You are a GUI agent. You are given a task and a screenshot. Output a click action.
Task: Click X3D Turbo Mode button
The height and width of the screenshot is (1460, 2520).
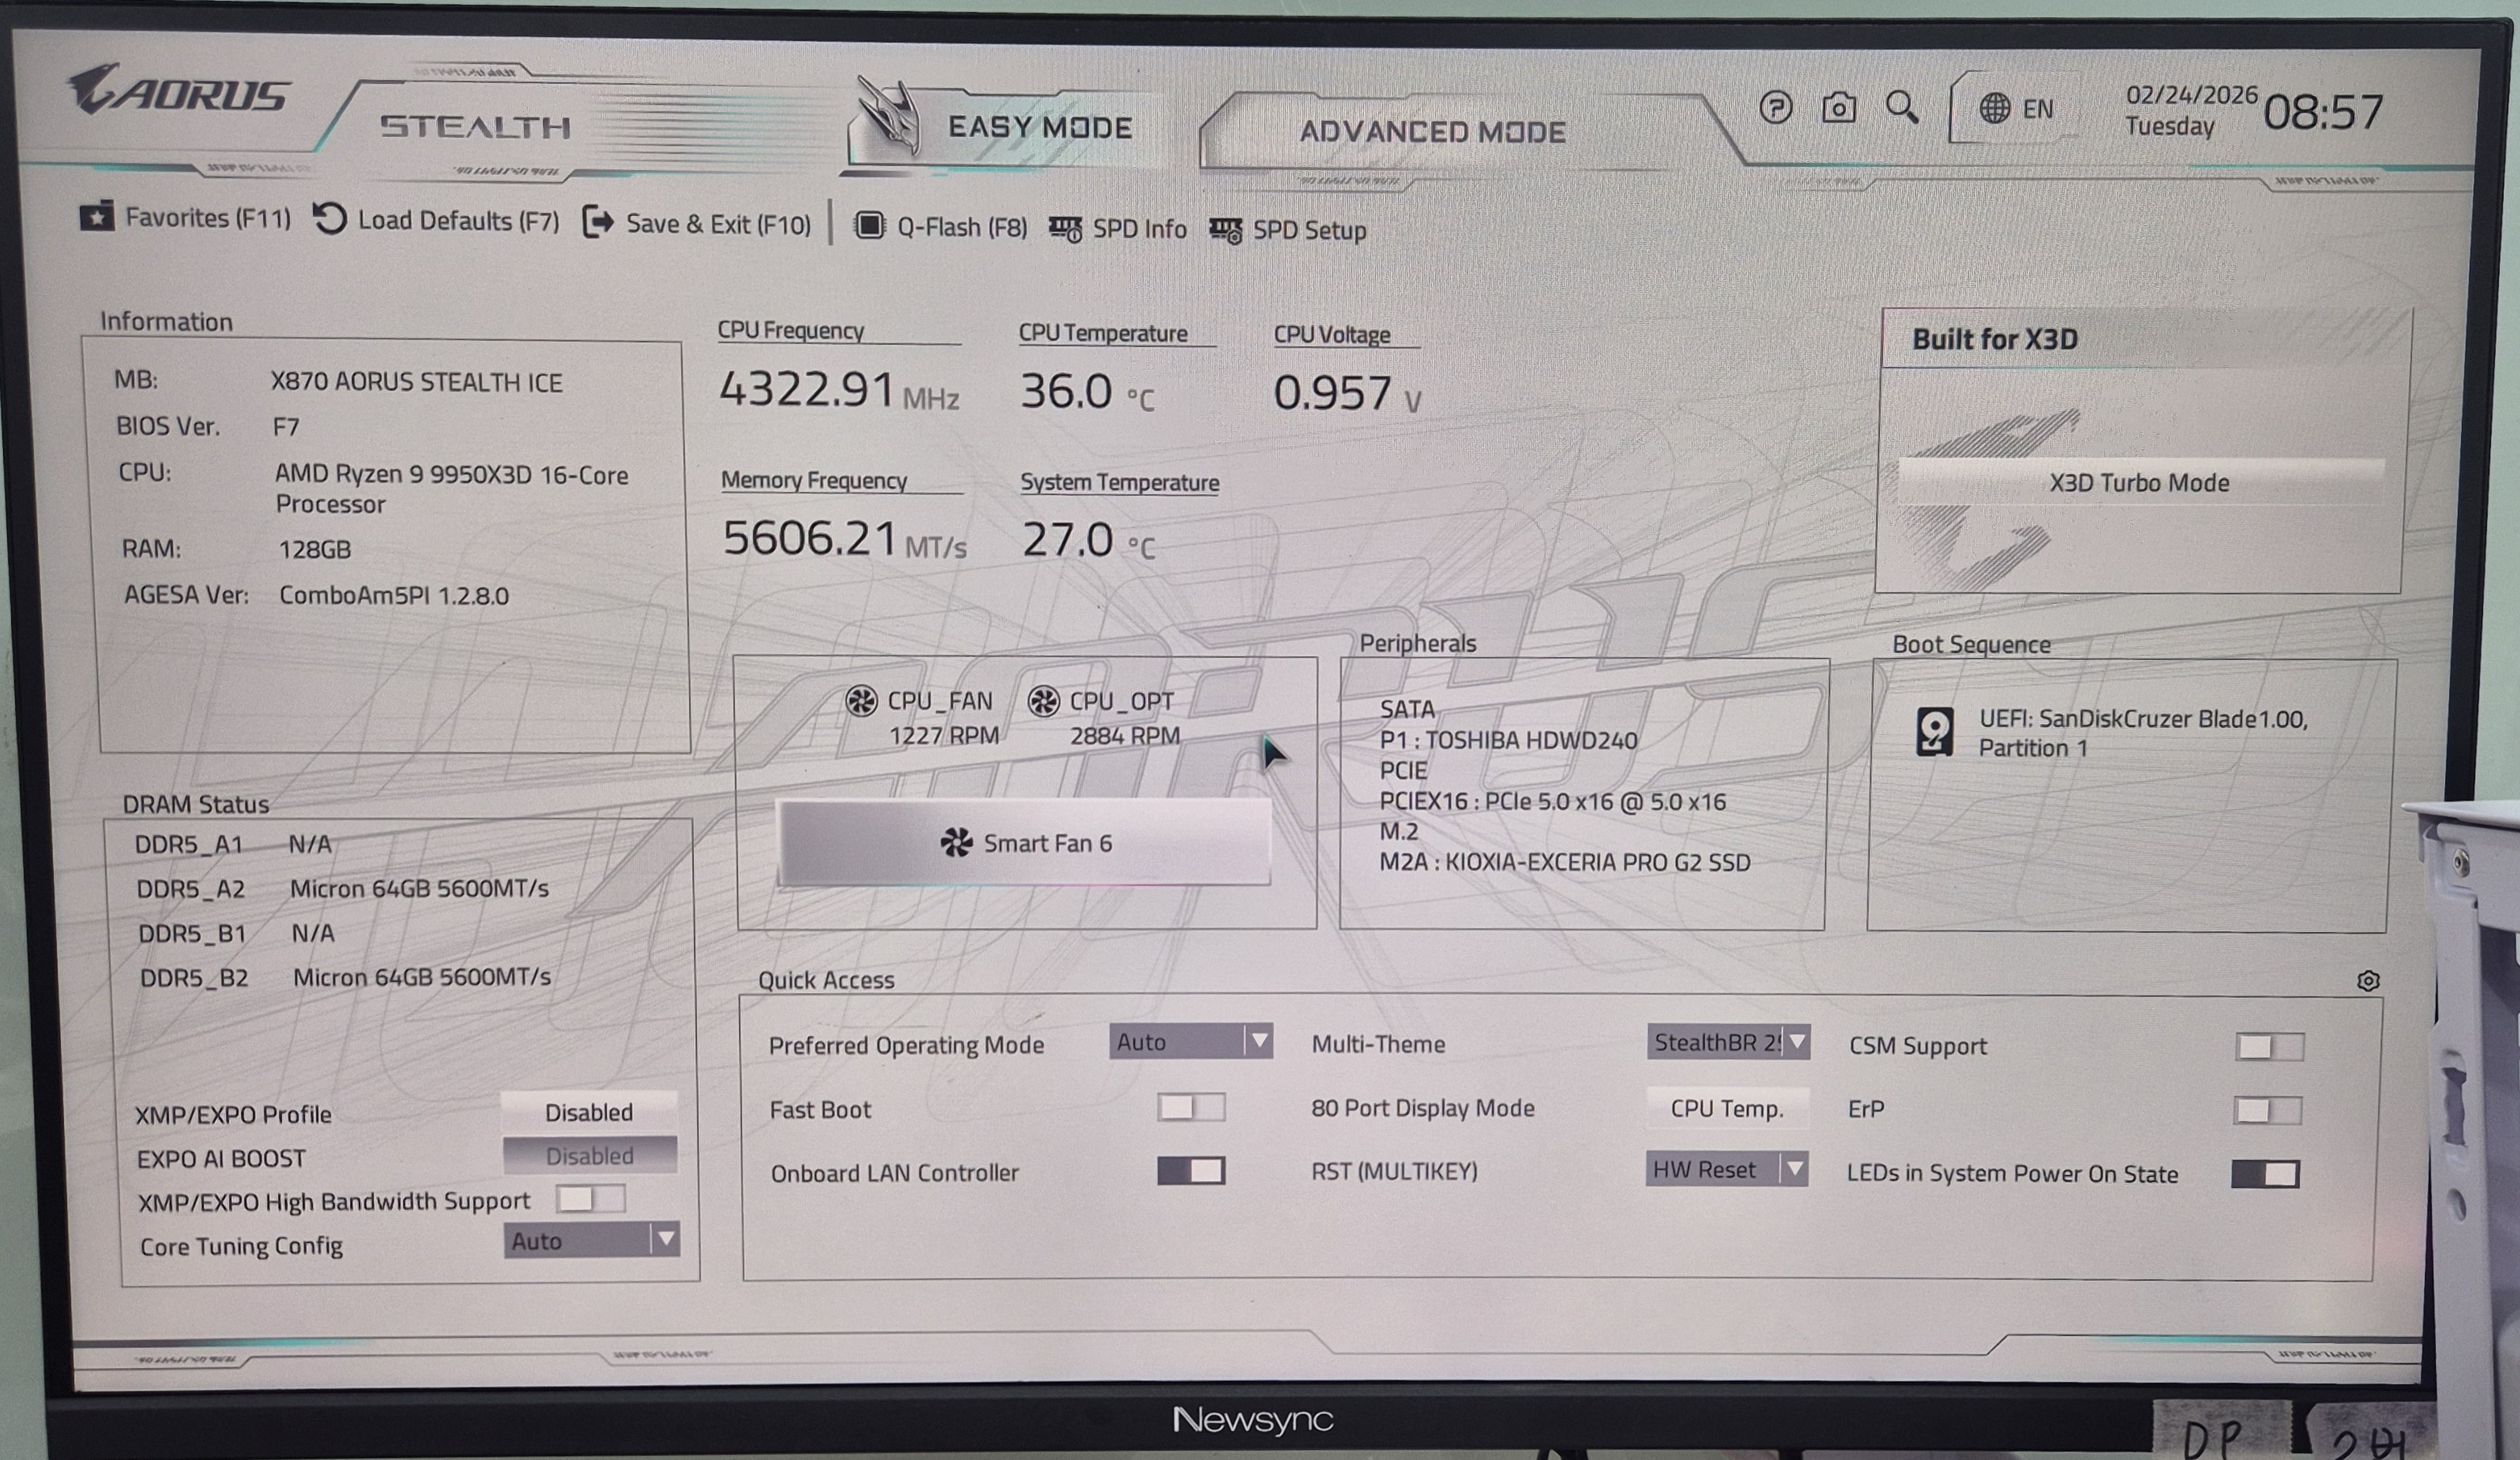click(x=2139, y=483)
